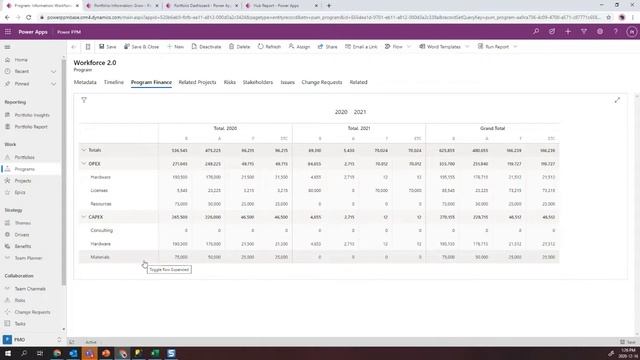The image size is (640, 360).
Task: Click the Windows Start button
Action: 8,353
